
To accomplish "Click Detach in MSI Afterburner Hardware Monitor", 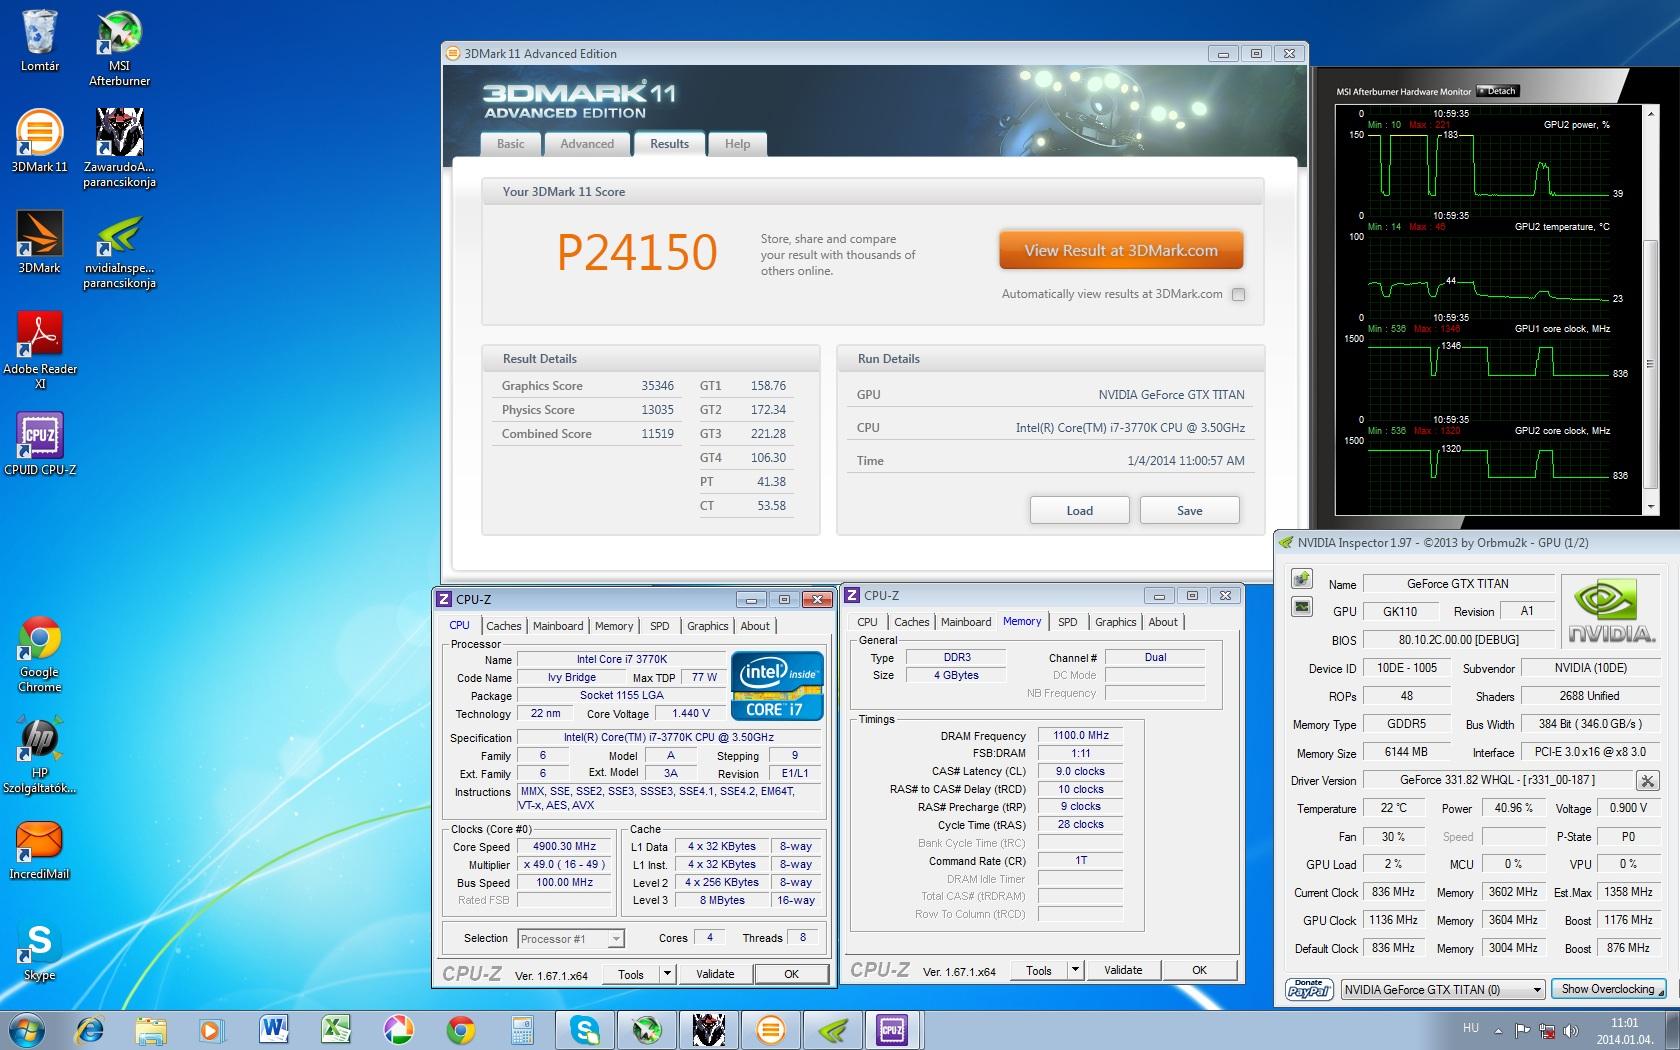I will [x=1498, y=91].
